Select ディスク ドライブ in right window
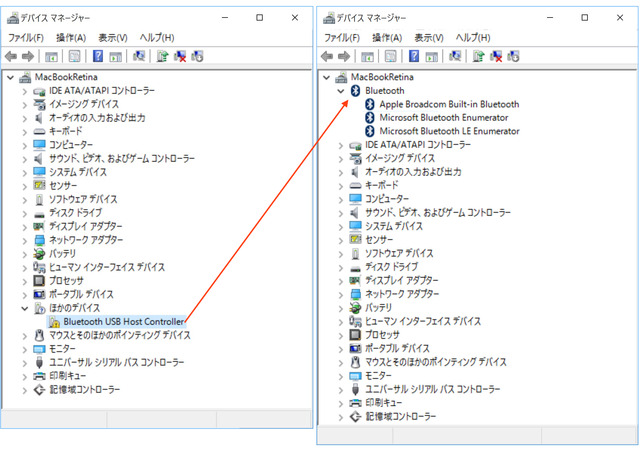This screenshot has width=640, height=453. click(x=391, y=267)
